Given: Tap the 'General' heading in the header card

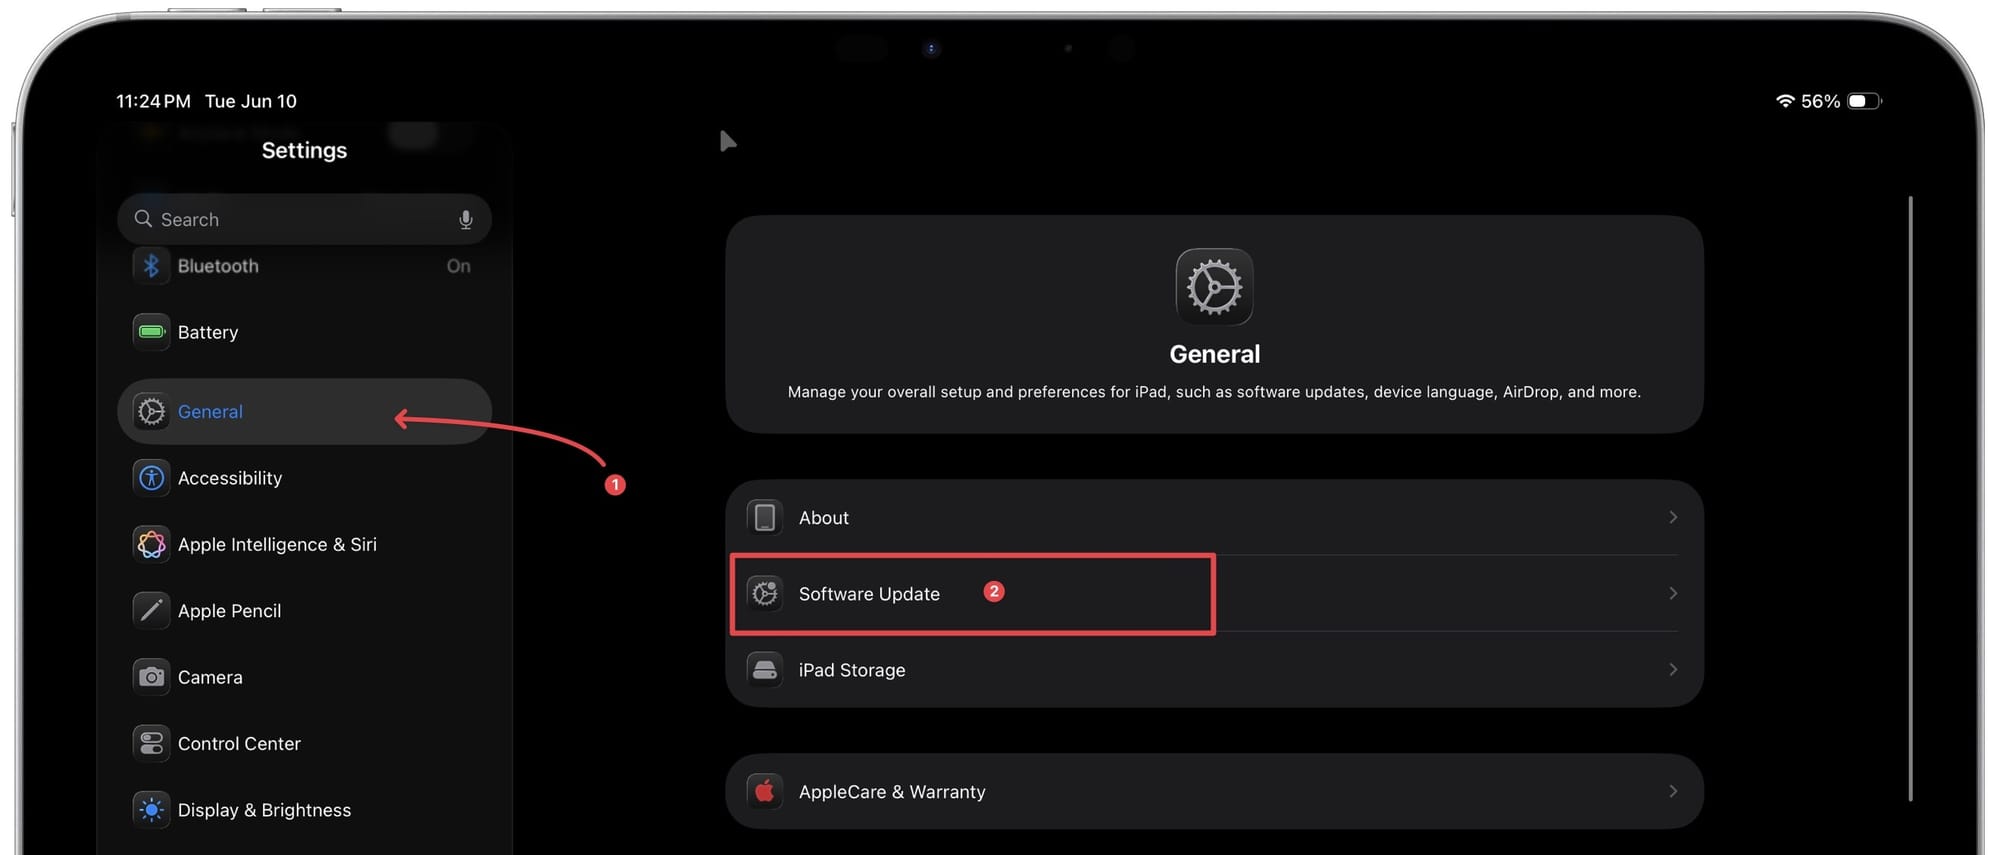Looking at the screenshot, I should point(1214,354).
